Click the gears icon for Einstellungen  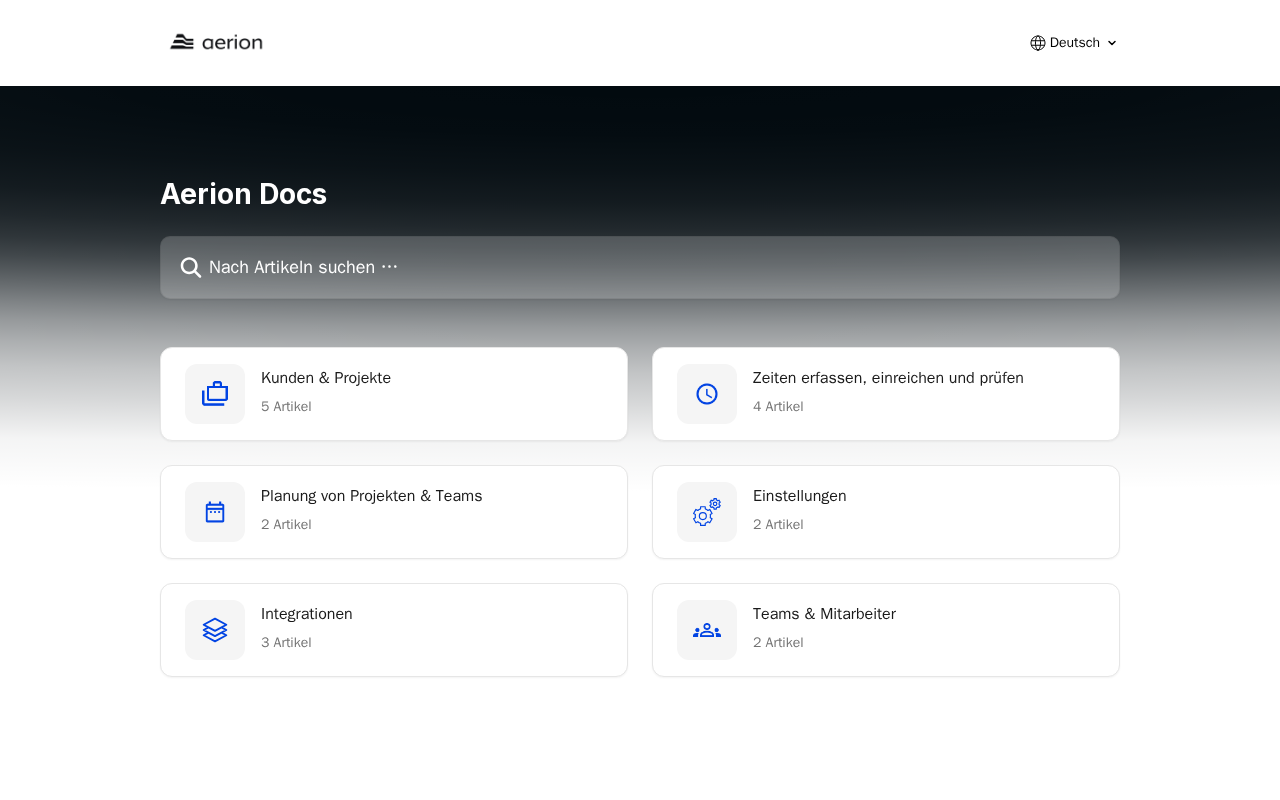click(707, 512)
